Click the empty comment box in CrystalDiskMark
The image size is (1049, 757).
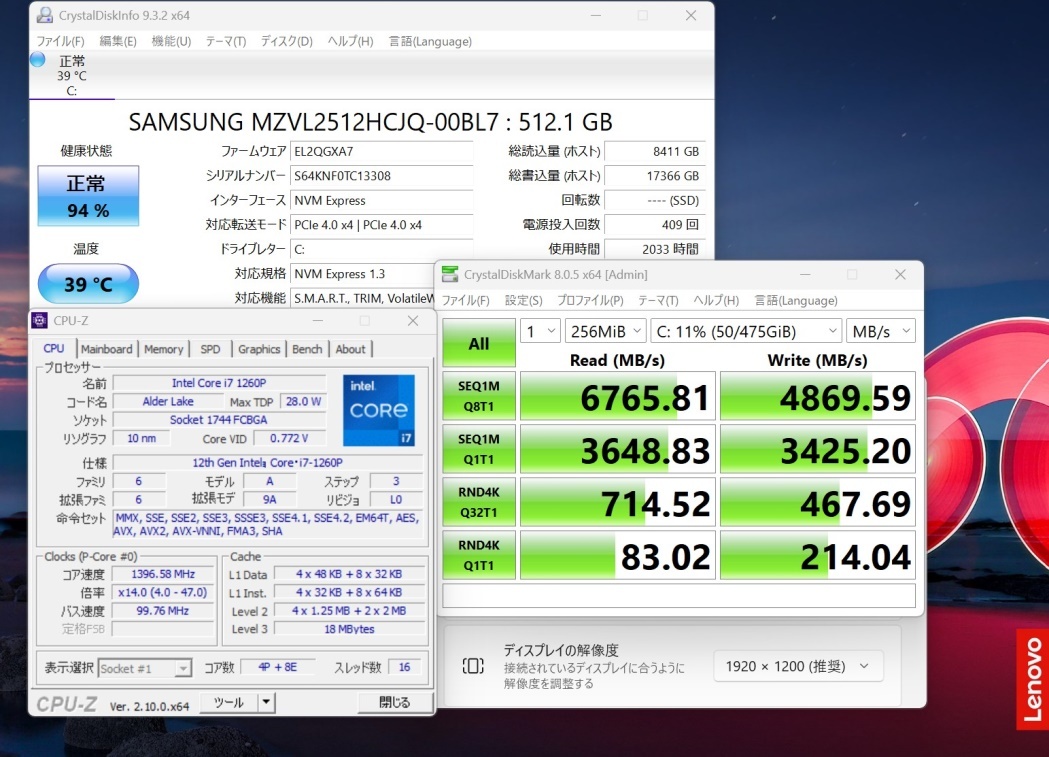[679, 595]
